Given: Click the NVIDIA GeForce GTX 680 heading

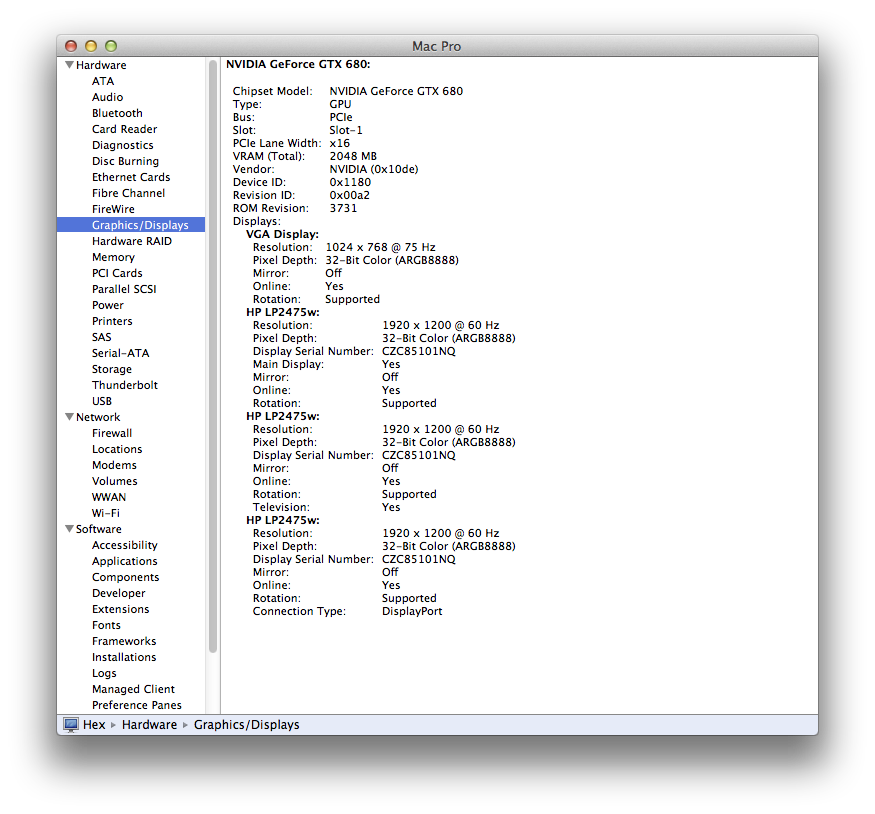Looking at the screenshot, I should tap(298, 64).
